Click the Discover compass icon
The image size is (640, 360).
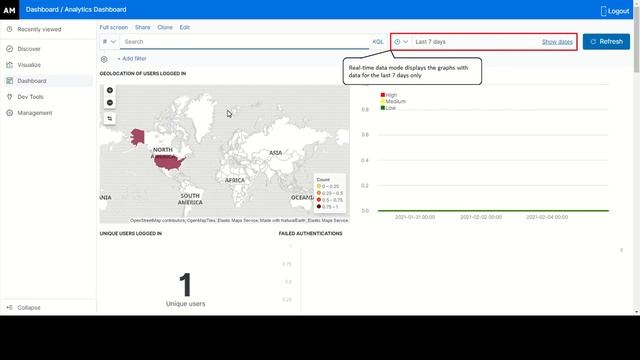tap(9, 49)
